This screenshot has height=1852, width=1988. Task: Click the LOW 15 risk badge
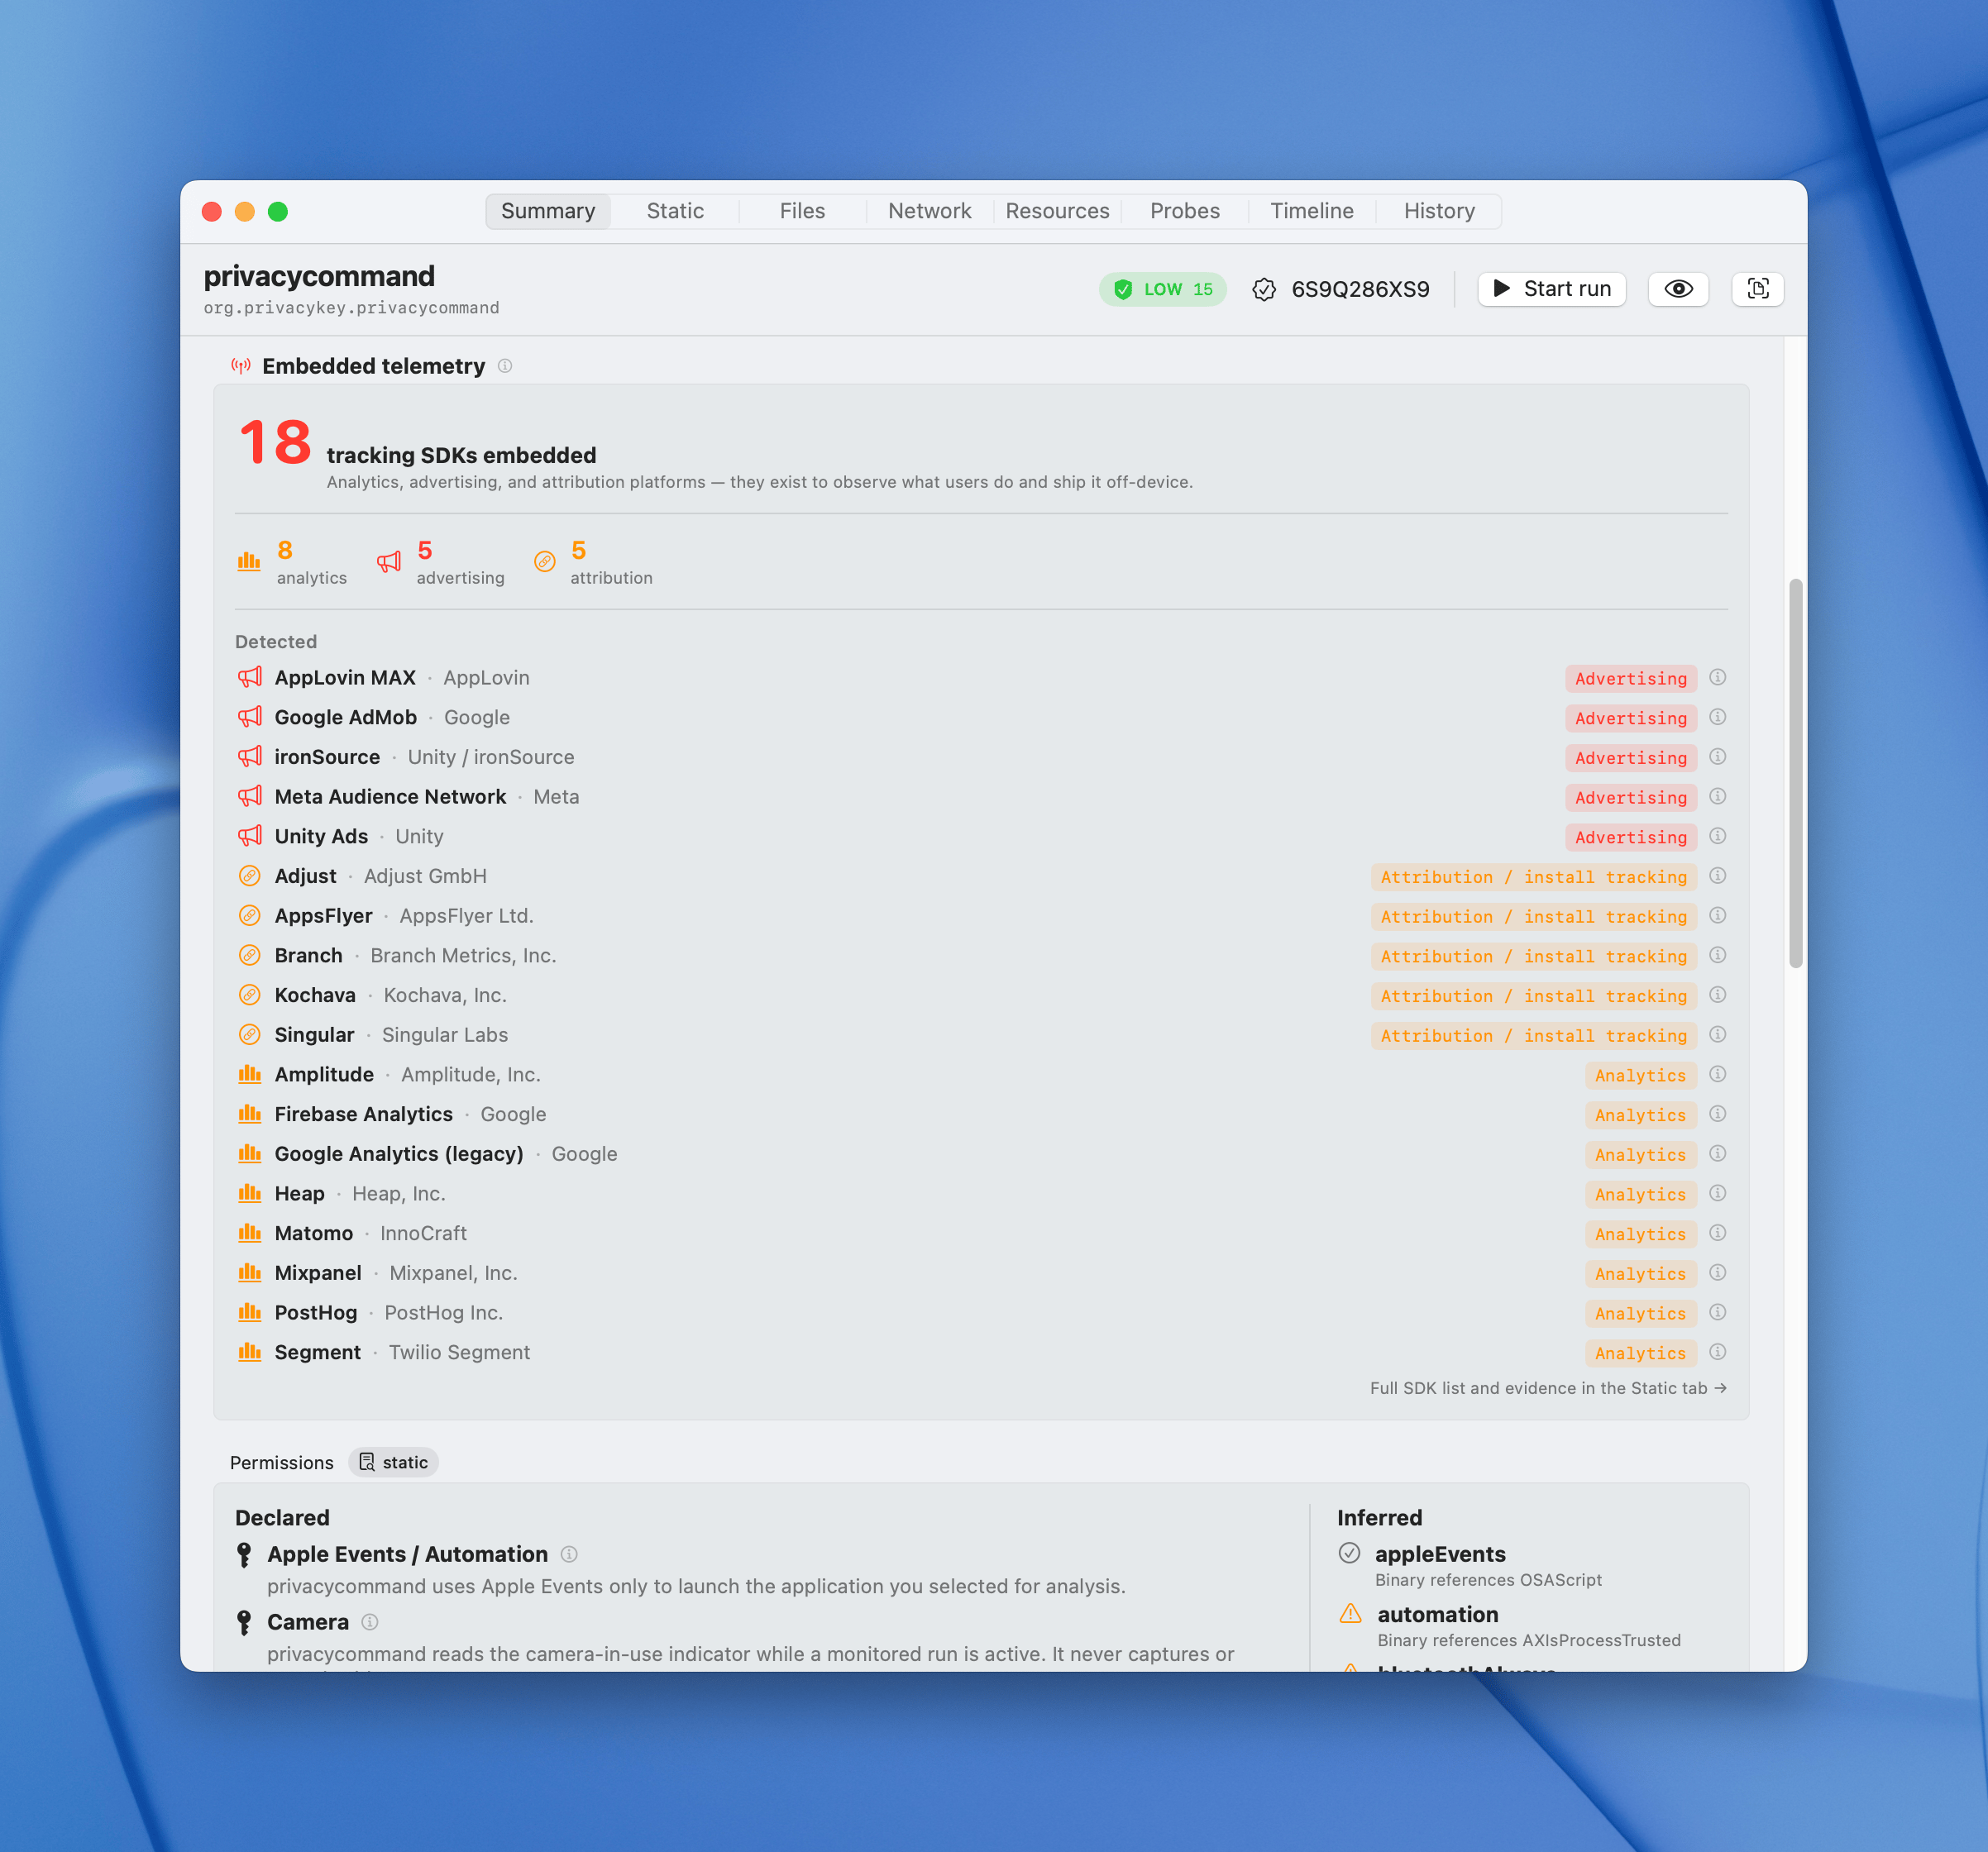(1162, 289)
